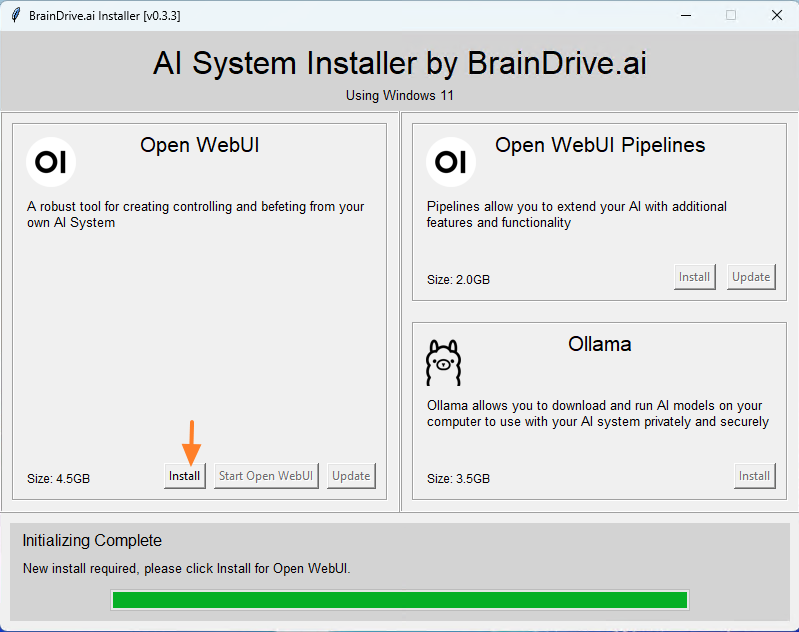Screen dimensions: 799x632
Task: Click the Ollama llama icon
Action: point(443,362)
